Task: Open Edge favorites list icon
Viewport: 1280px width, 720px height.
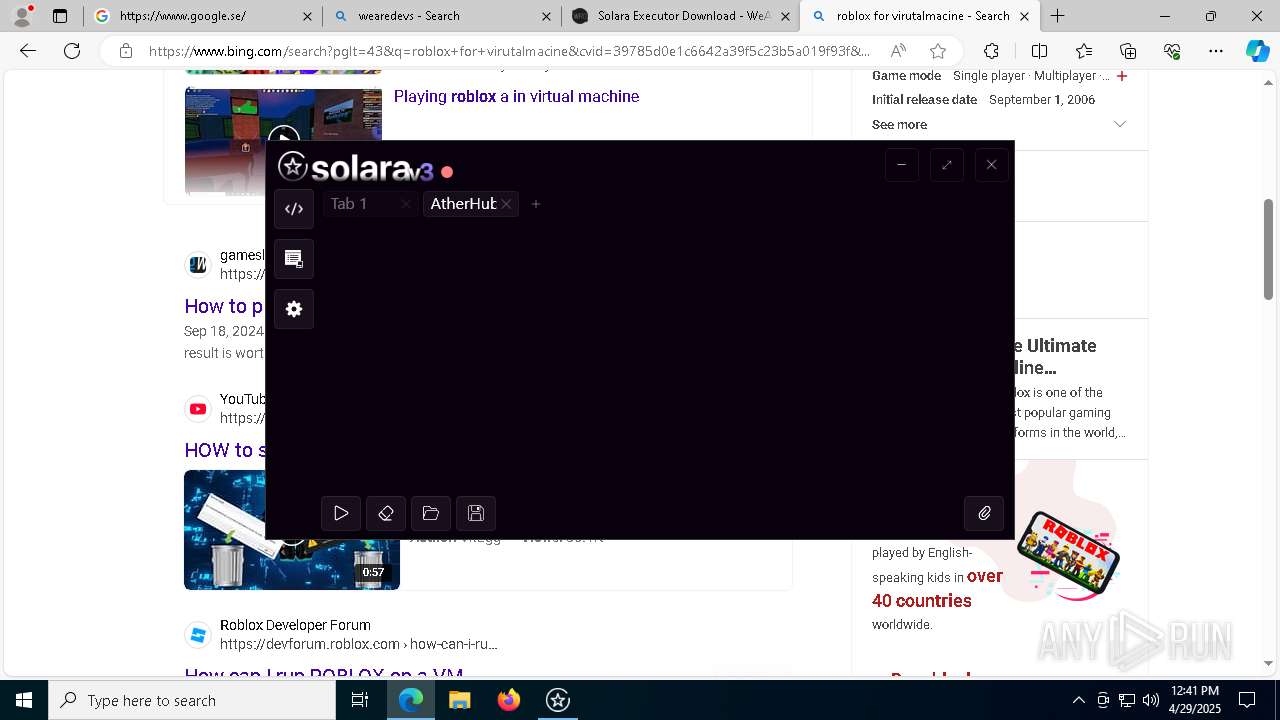Action: (x=1084, y=51)
